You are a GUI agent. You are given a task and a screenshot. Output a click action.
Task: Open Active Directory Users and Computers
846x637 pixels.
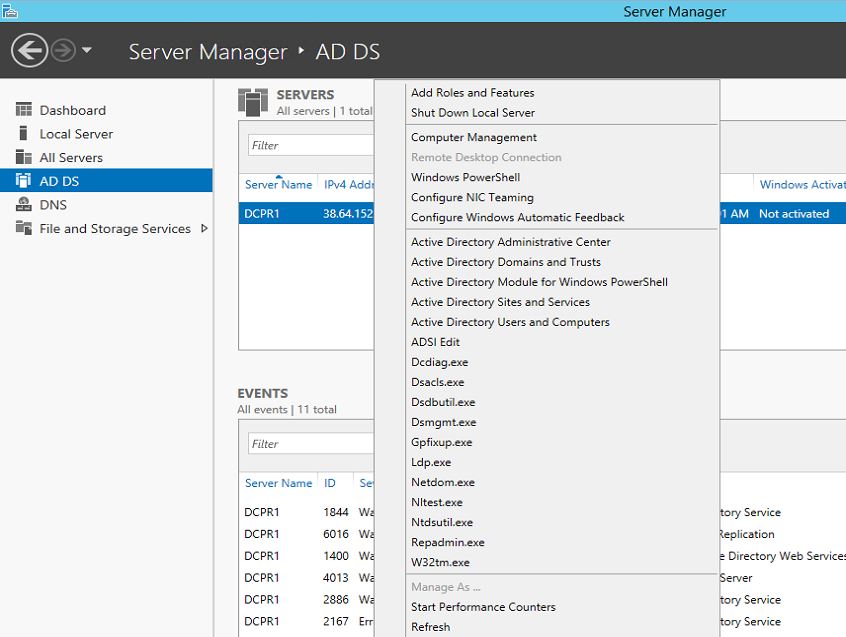tap(510, 322)
